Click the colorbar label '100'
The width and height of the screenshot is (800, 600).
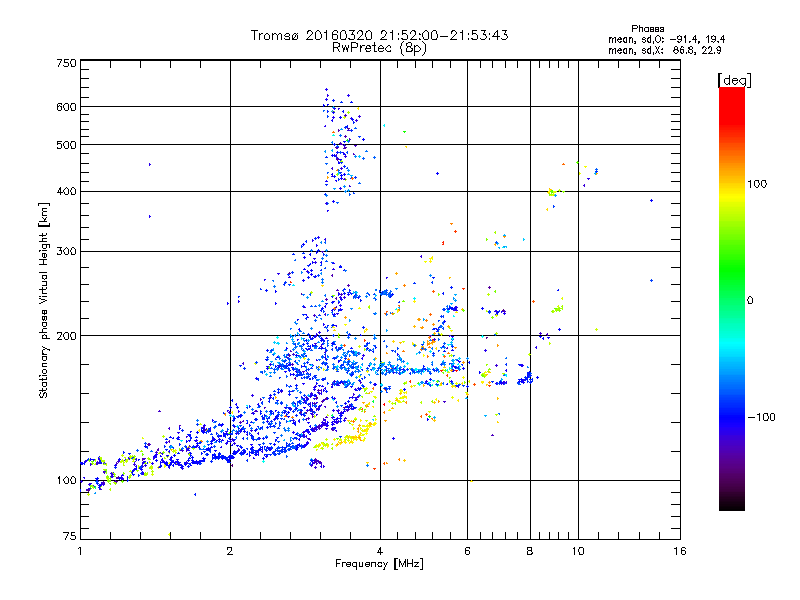tap(757, 184)
